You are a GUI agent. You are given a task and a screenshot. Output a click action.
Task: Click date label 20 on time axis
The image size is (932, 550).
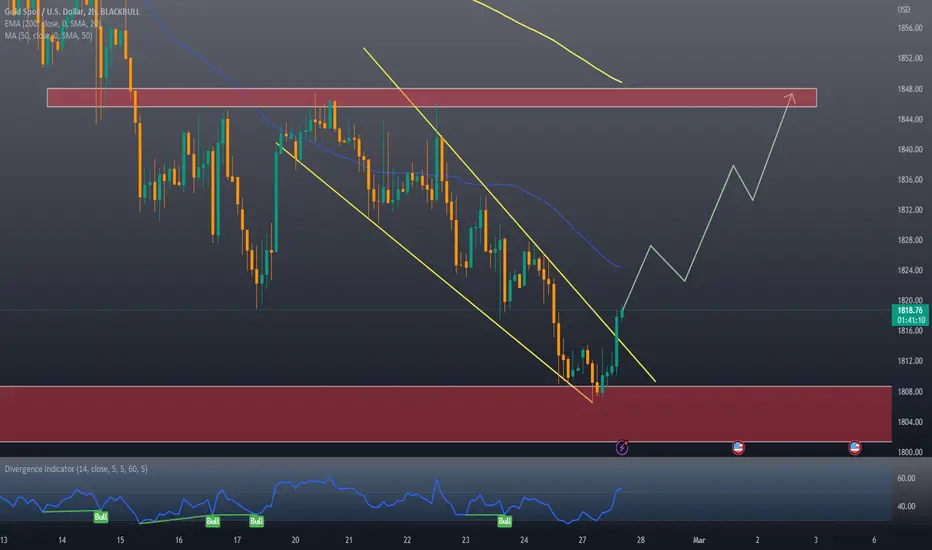pyautogui.click(x=295, y=540)
